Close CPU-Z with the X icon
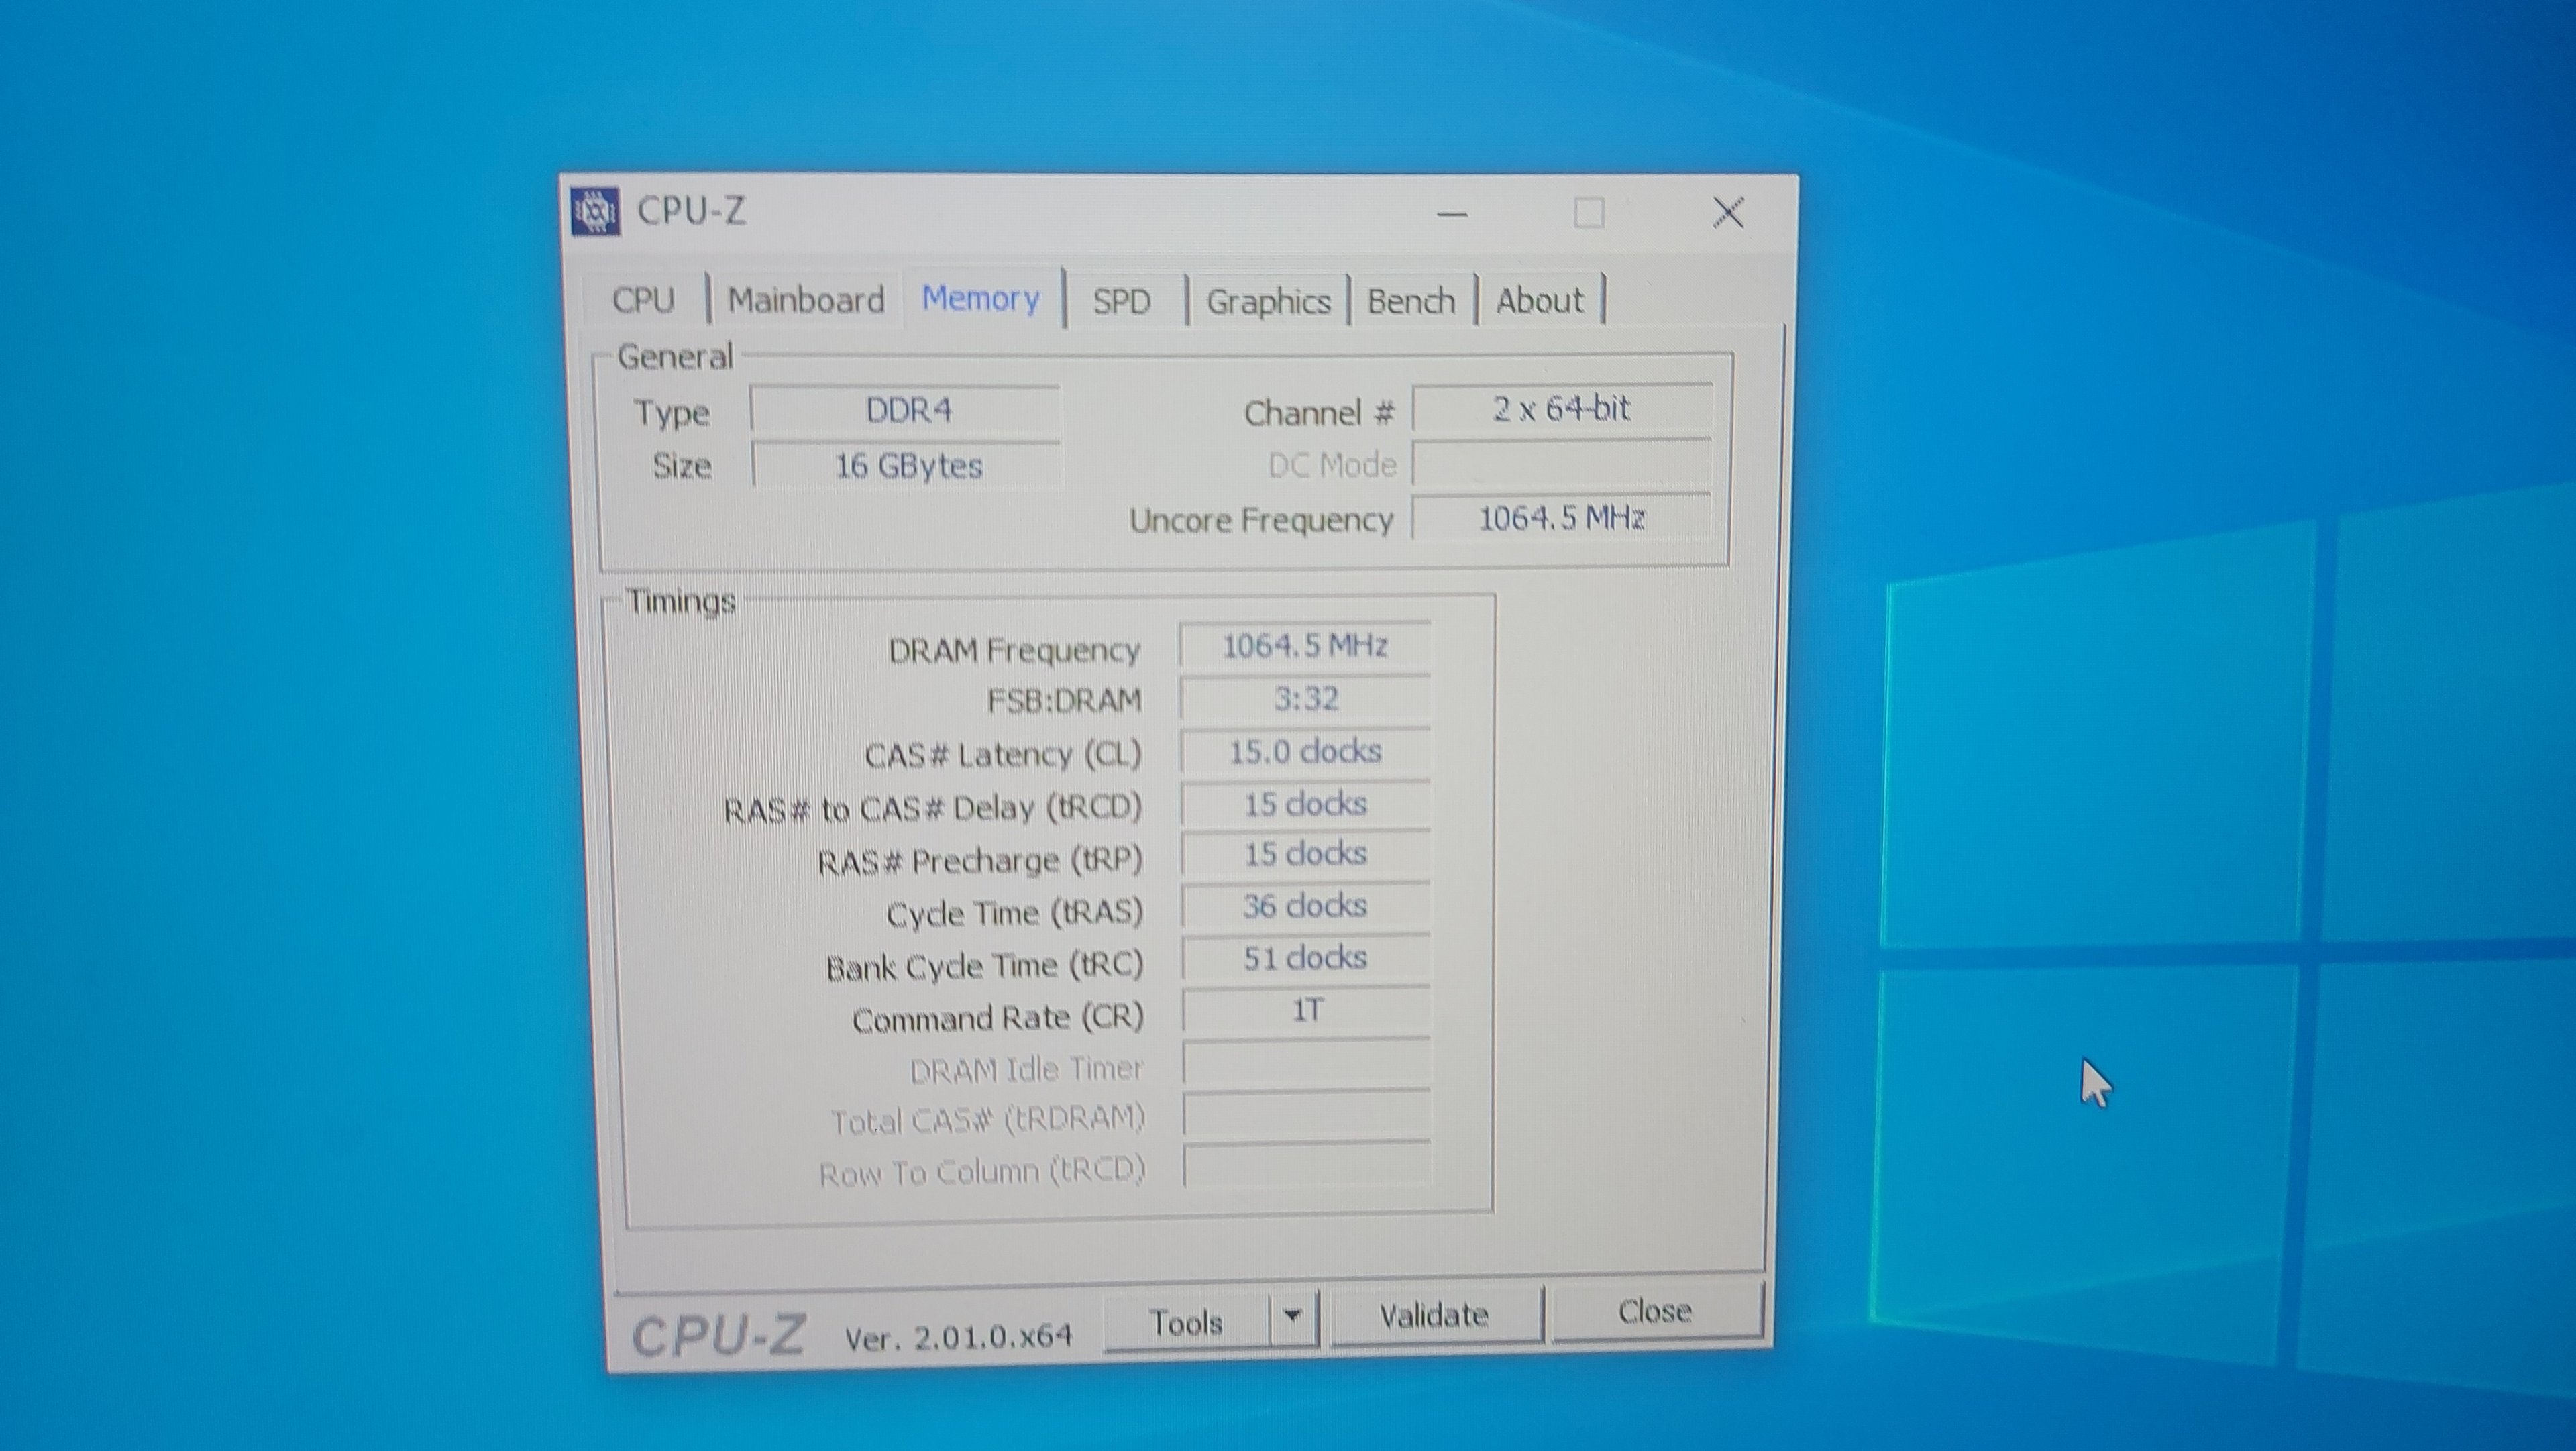Screen dimensions: 2576x1451 coord(1728,212)
